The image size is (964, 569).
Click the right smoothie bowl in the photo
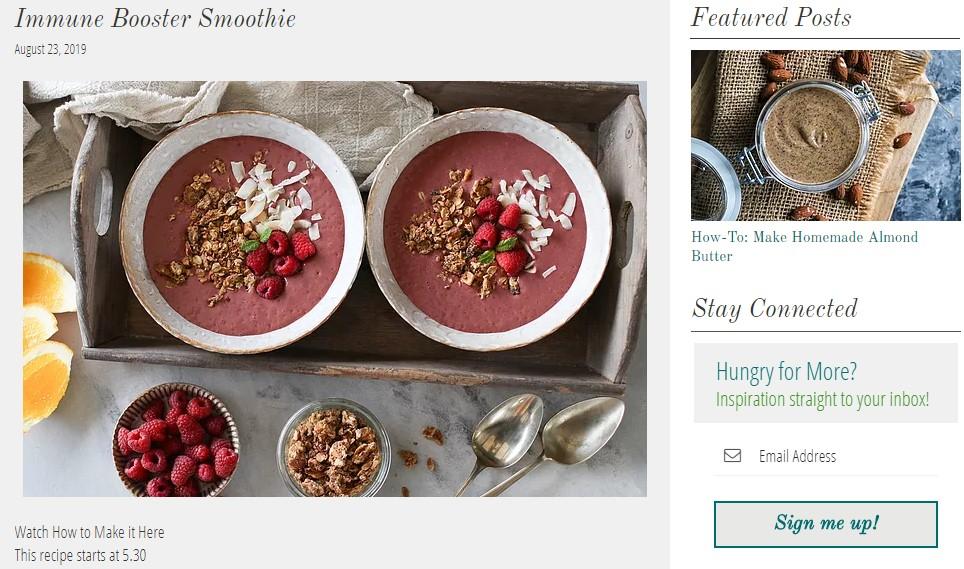pyautogui.click(x=489, y=229)
